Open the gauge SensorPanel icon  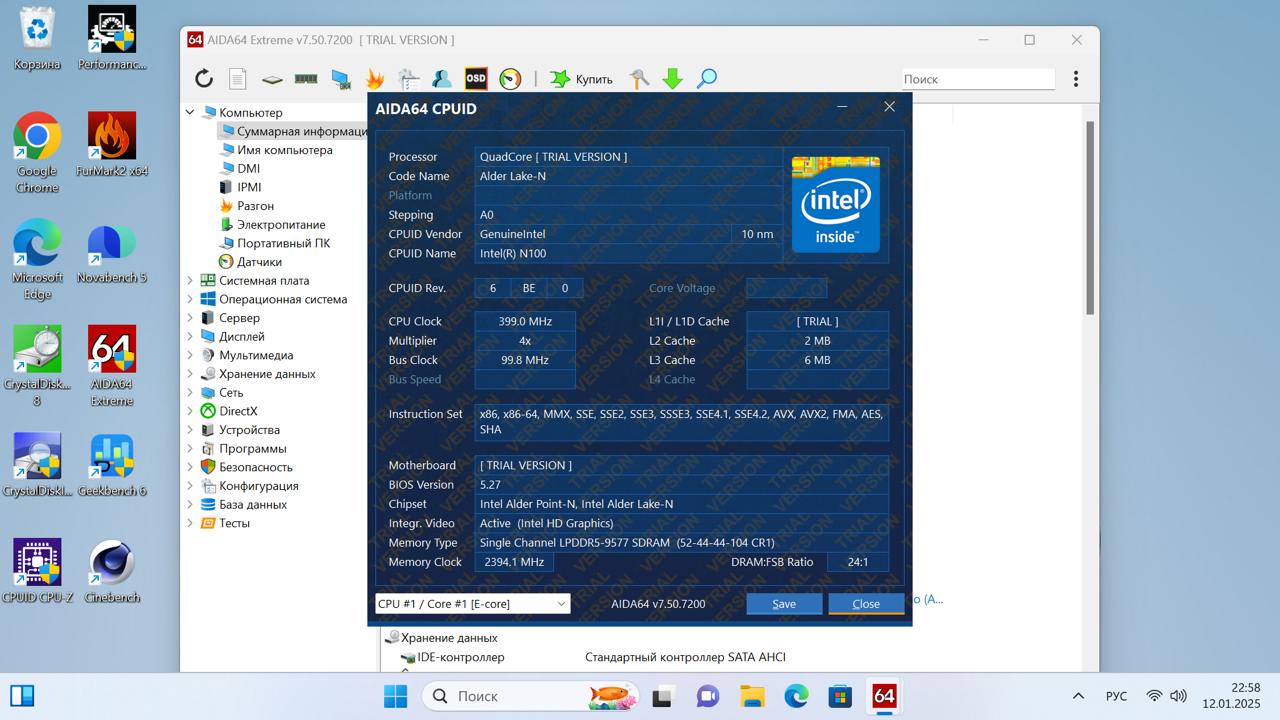510,79
